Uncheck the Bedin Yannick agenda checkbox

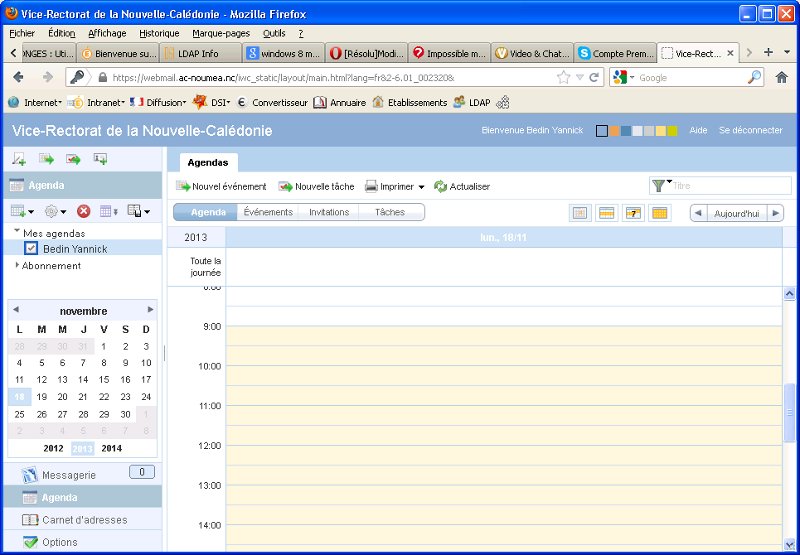tap(31, 248)
